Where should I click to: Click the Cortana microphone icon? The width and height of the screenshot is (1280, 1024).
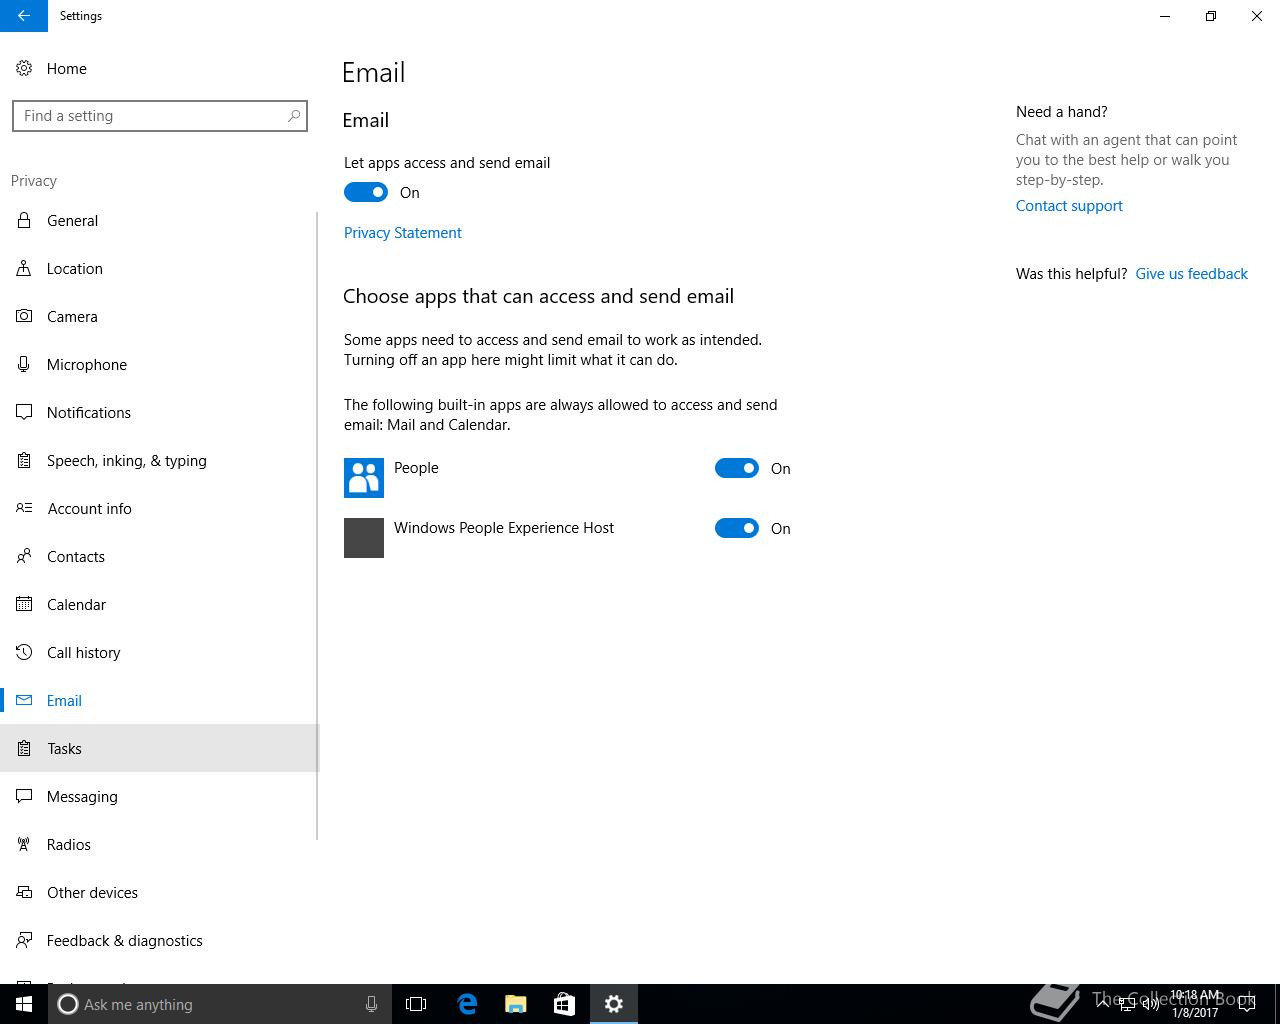[x=371, y=1004]
